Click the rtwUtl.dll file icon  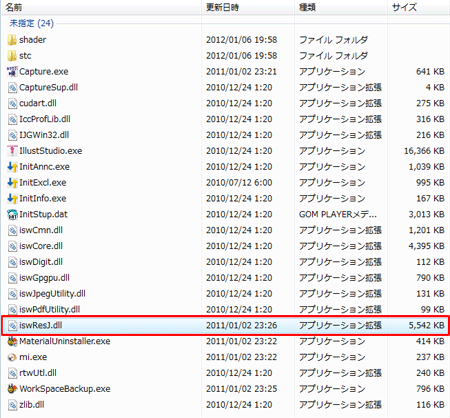(12, 373)
